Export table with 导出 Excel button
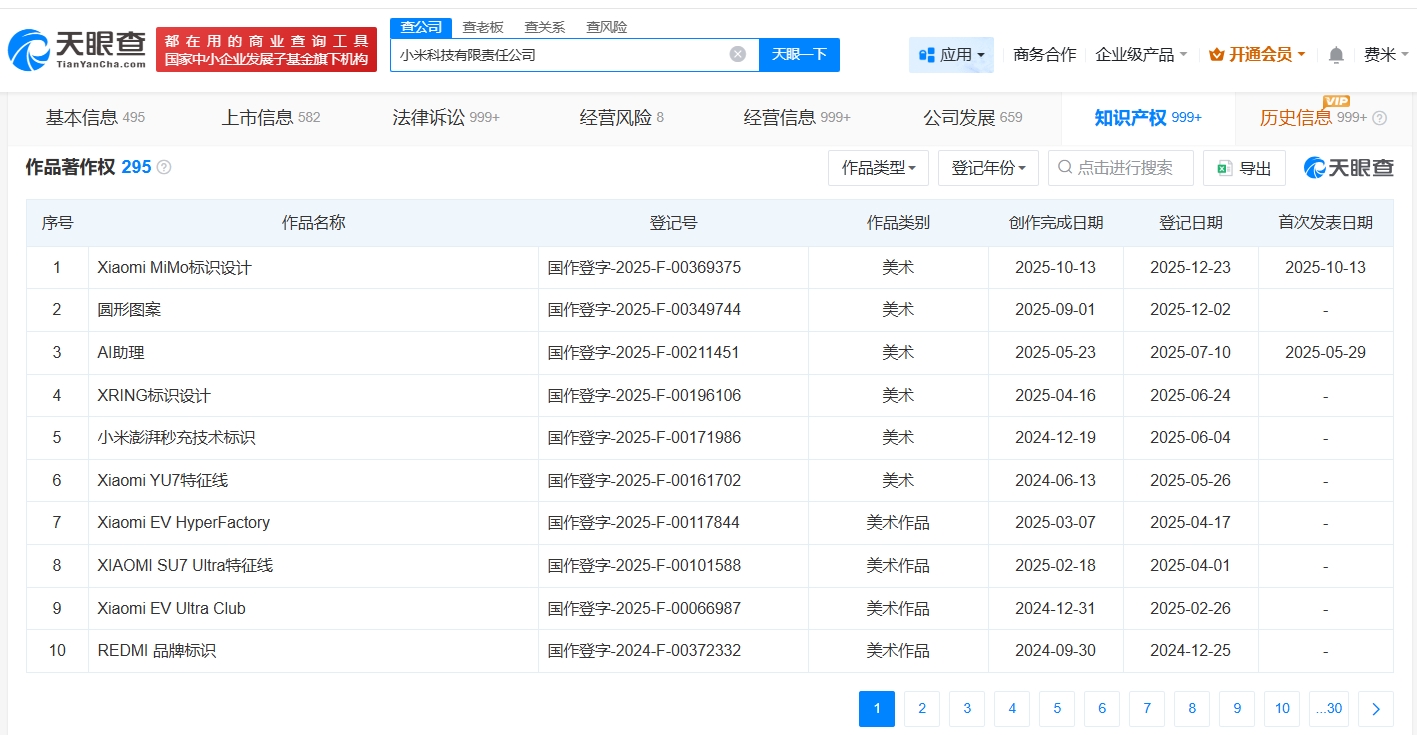The width and height of the screenshot is (1417, 735). click(1244, 168)
